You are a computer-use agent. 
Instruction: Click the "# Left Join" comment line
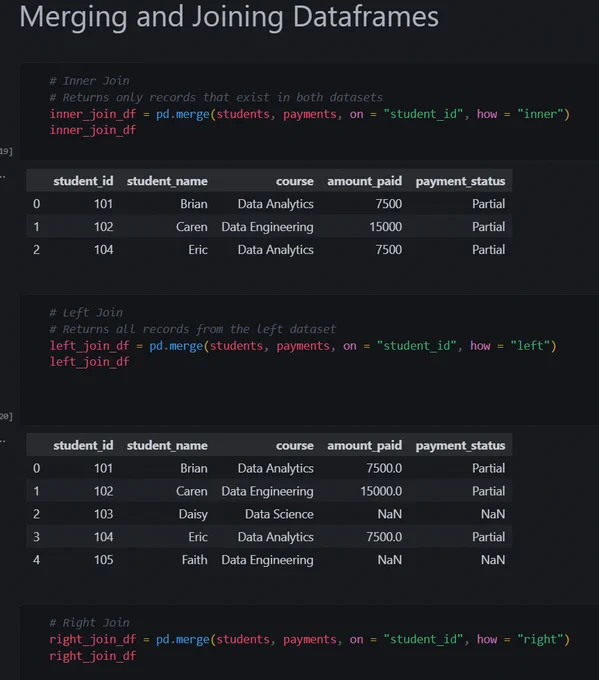coord(86,313)
